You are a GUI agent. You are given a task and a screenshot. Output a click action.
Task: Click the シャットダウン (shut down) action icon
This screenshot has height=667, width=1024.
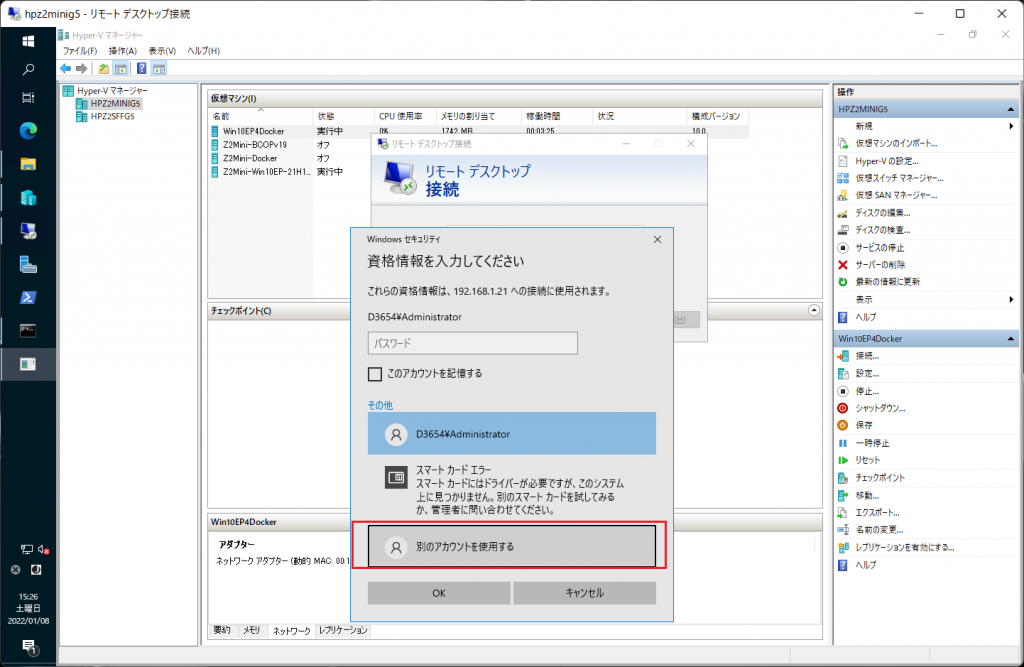pyautogui.click(x=843, y=408)
